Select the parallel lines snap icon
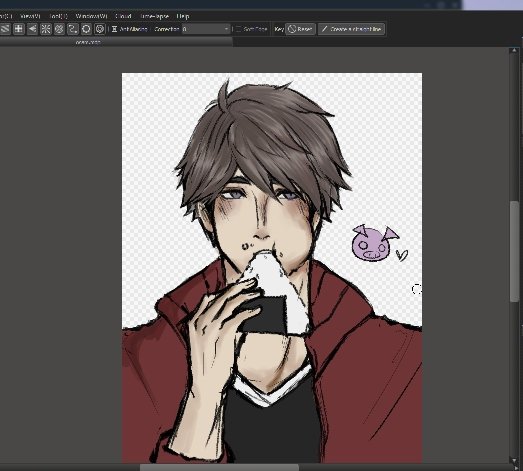Image resolution: width=523 pixels, height=471 pixels. pyautogui.click(x=5, y=29)
